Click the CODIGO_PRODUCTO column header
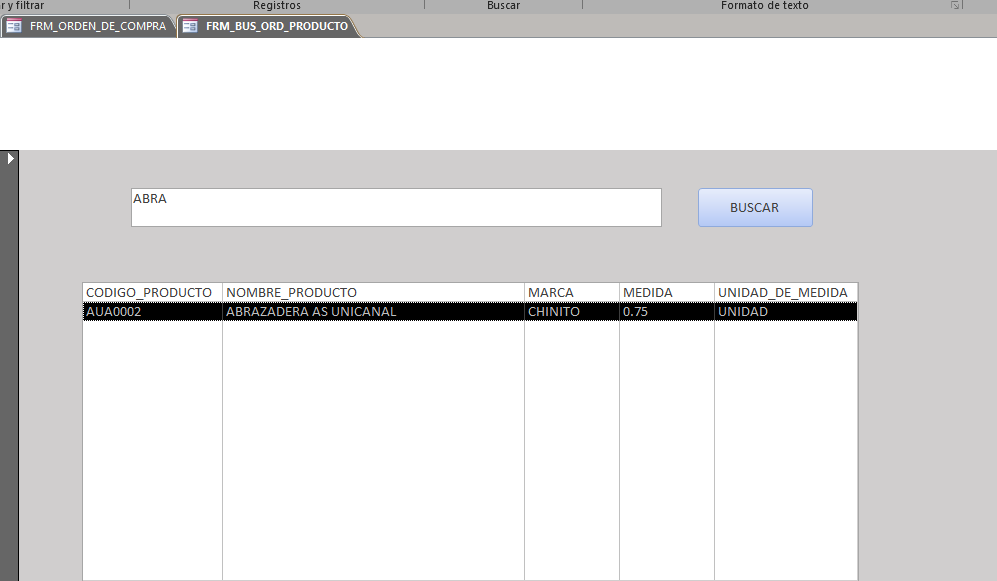Screen dimensions: 997x581 (x=149, y=292)
